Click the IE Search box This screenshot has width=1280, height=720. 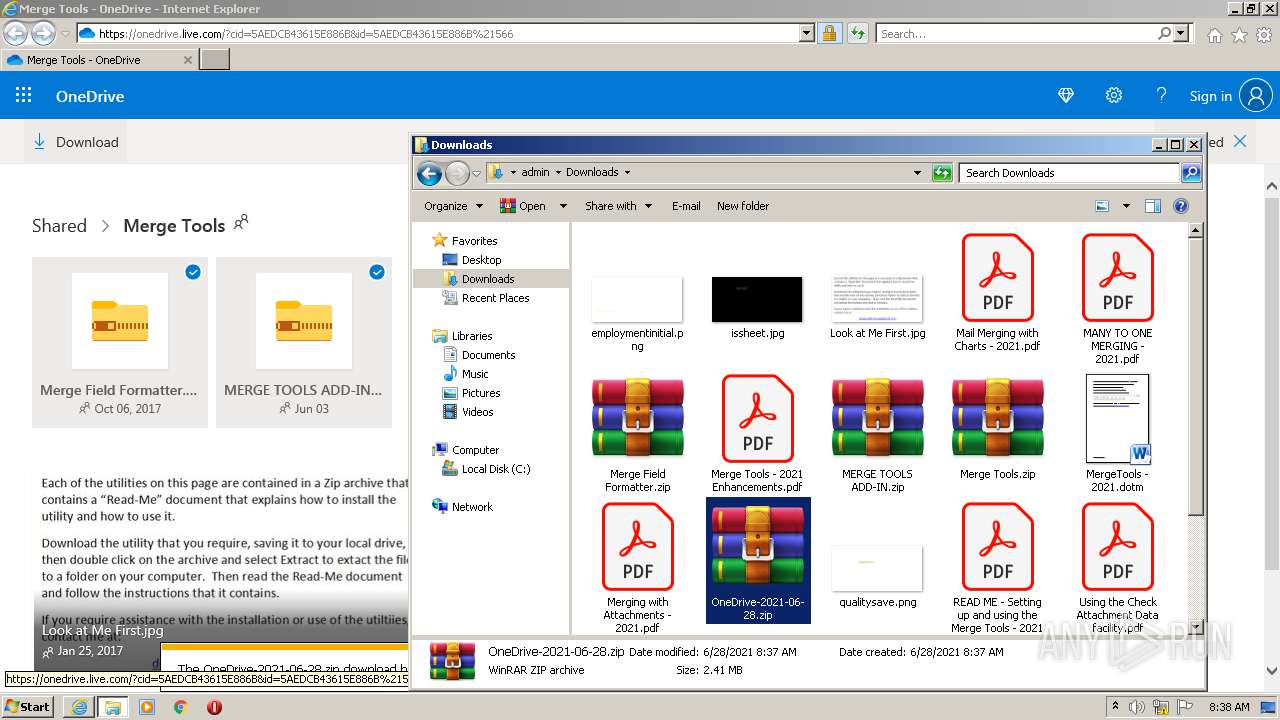coord(1017,33)
